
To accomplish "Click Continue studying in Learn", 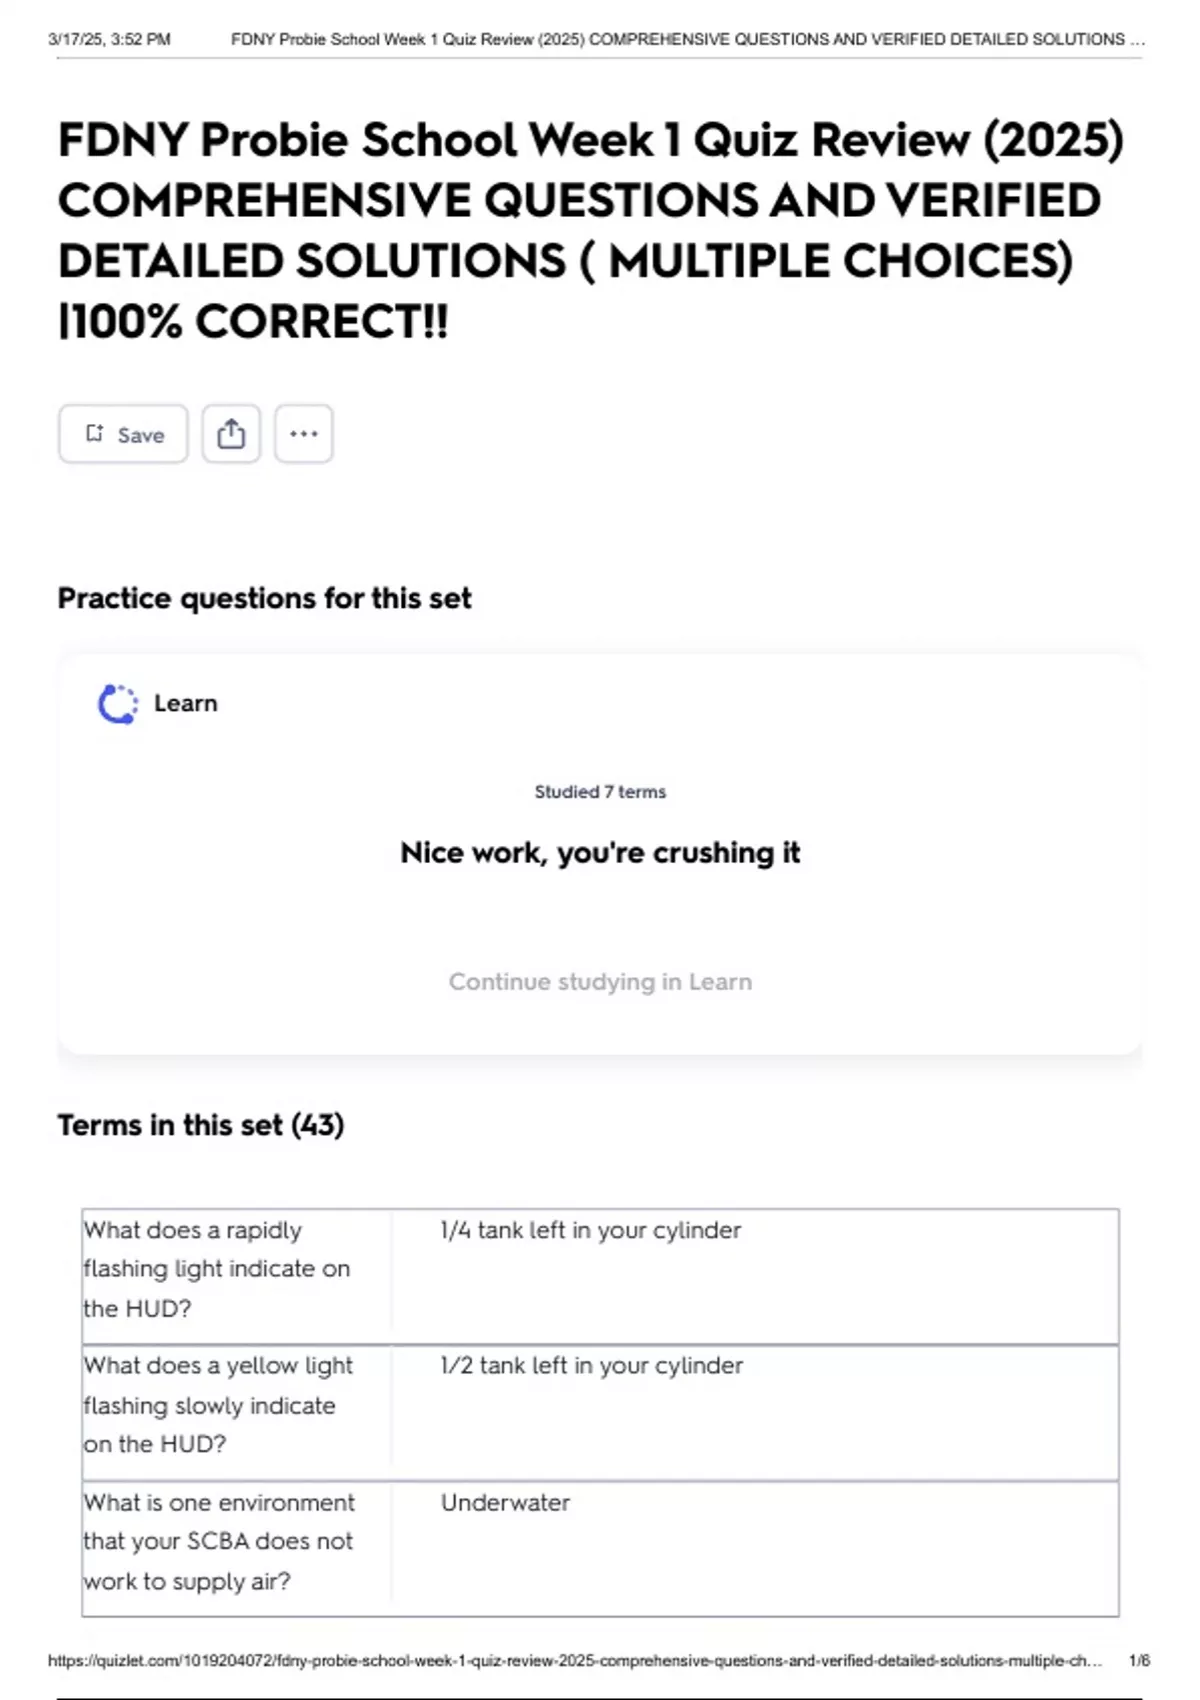I will click(600, 982).
